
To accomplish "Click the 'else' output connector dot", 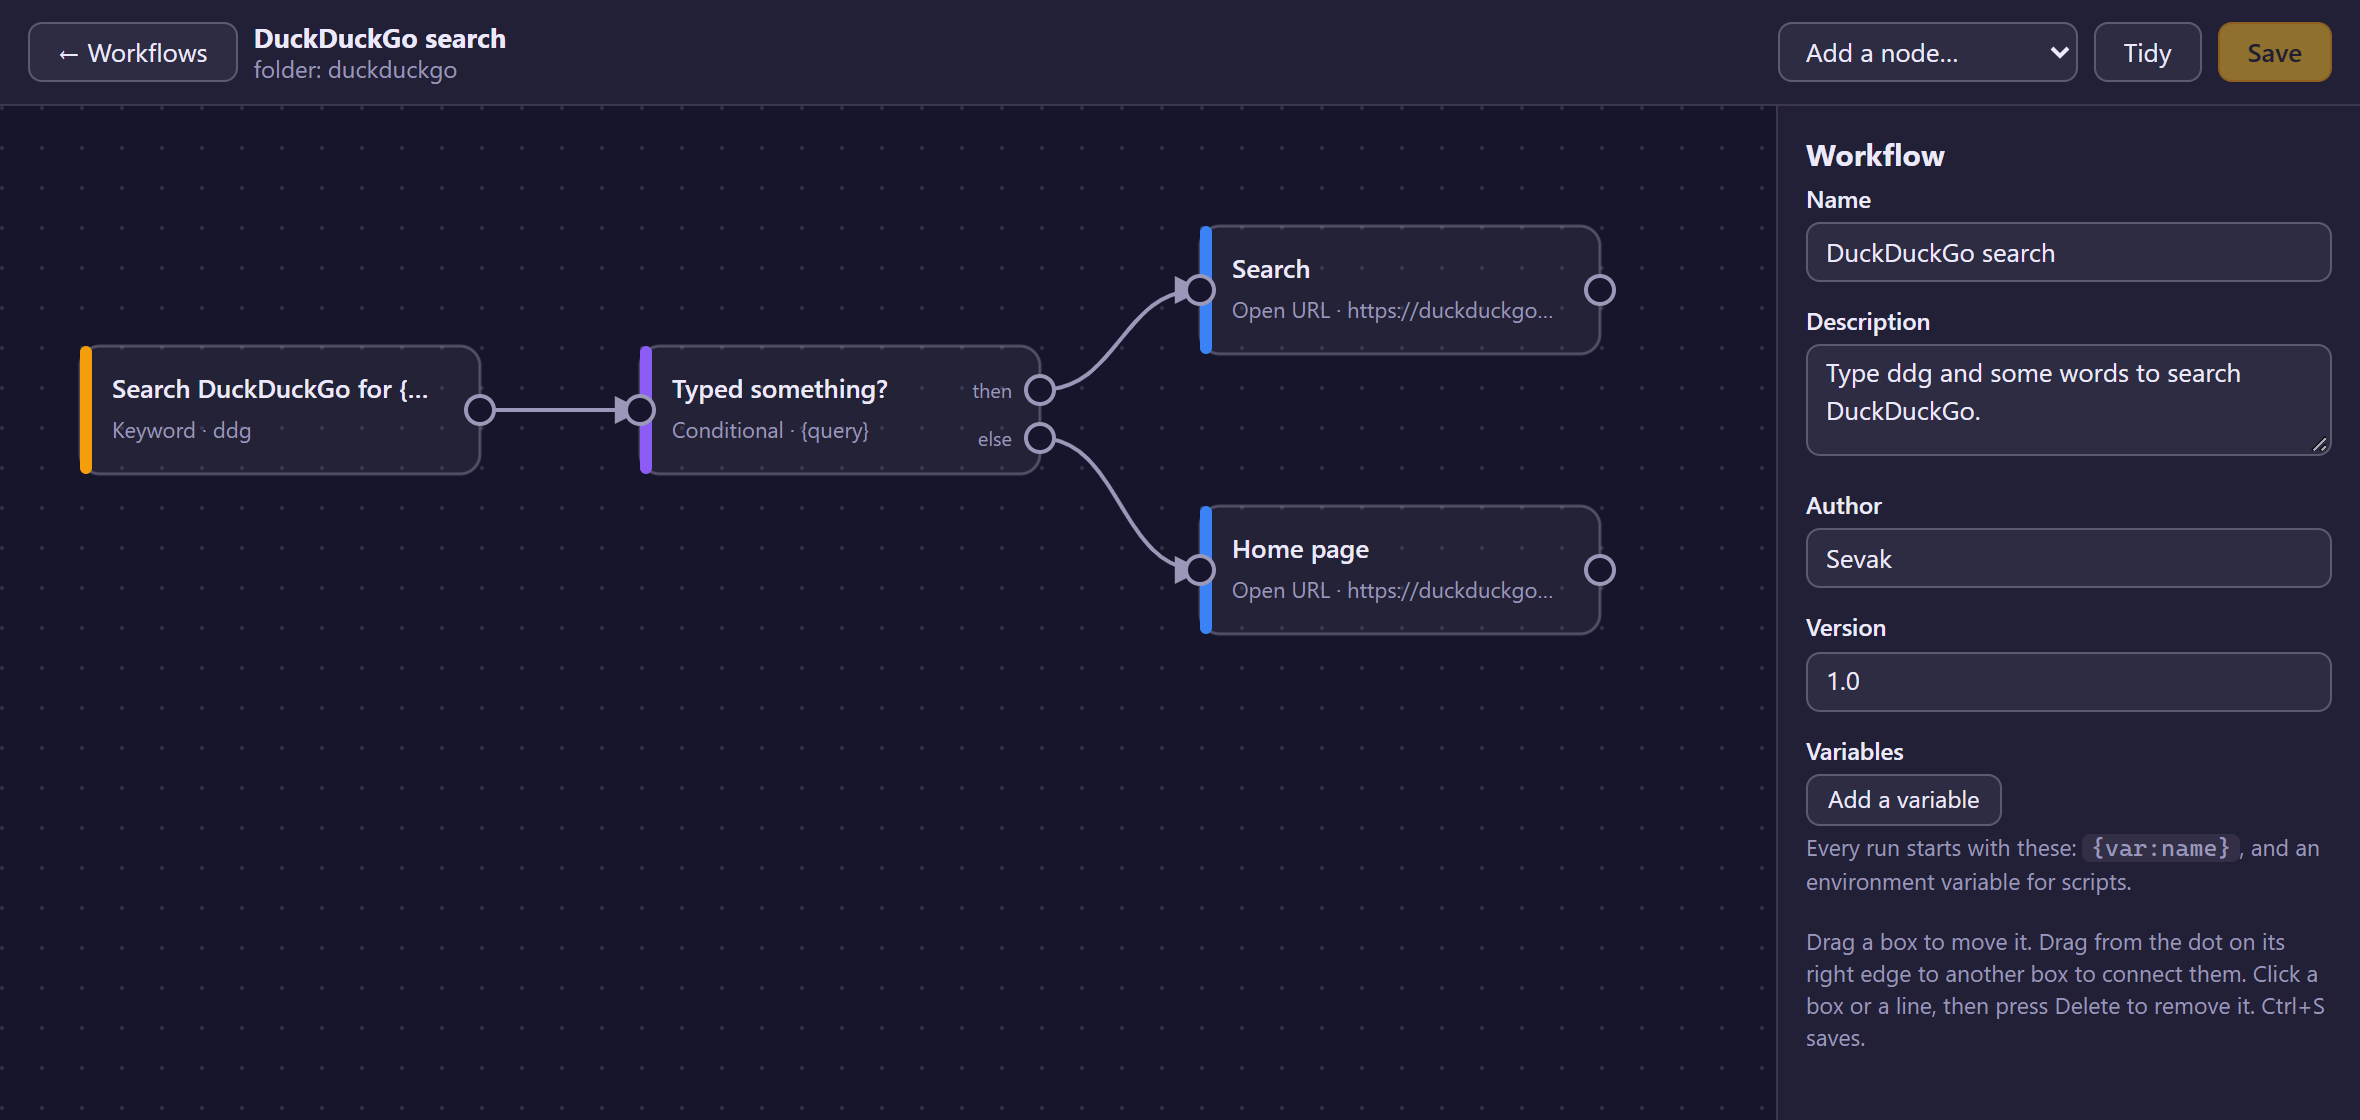I will (1040, 438).
